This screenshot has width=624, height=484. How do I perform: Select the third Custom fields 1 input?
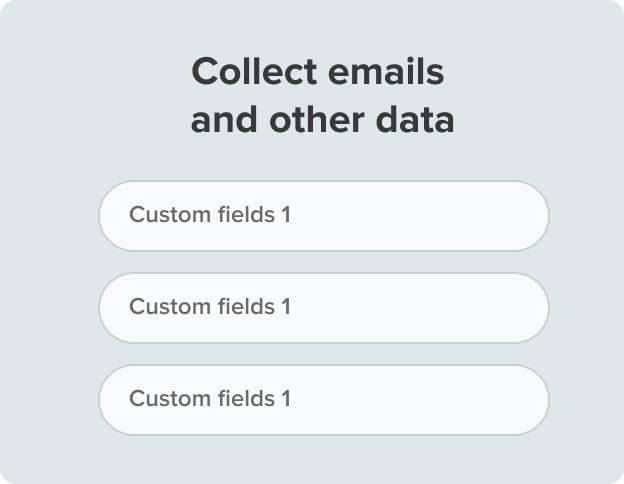click(x=323, y=399)
